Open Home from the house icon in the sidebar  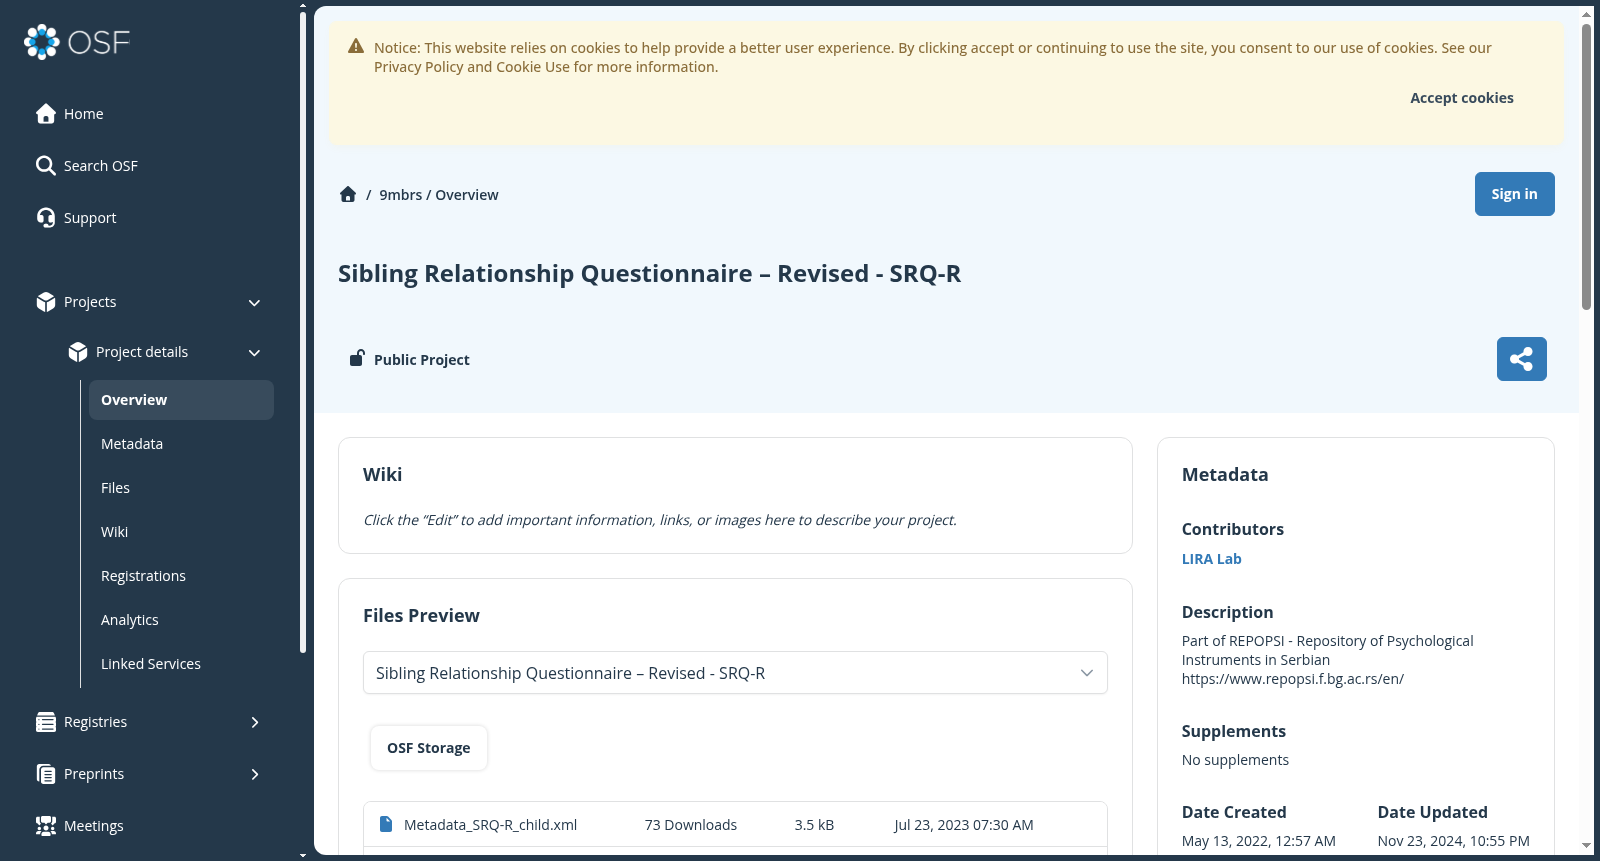[x=45, y=114]
